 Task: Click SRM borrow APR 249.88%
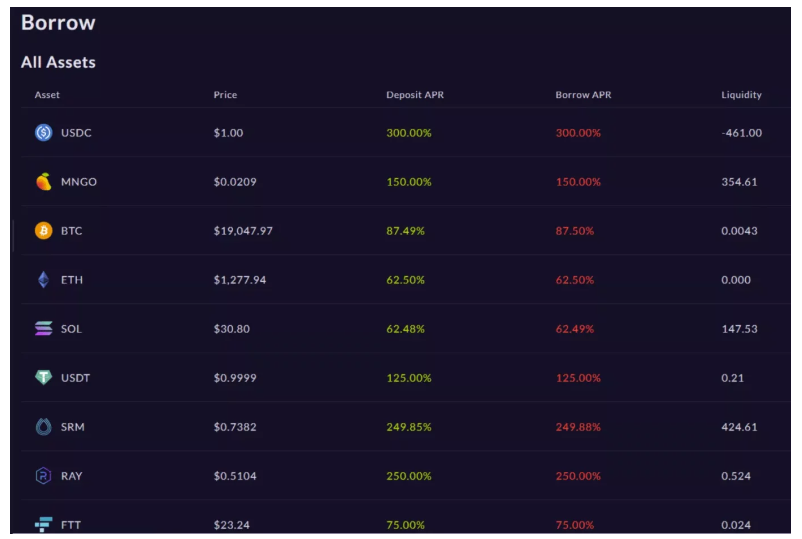(578, 427)
